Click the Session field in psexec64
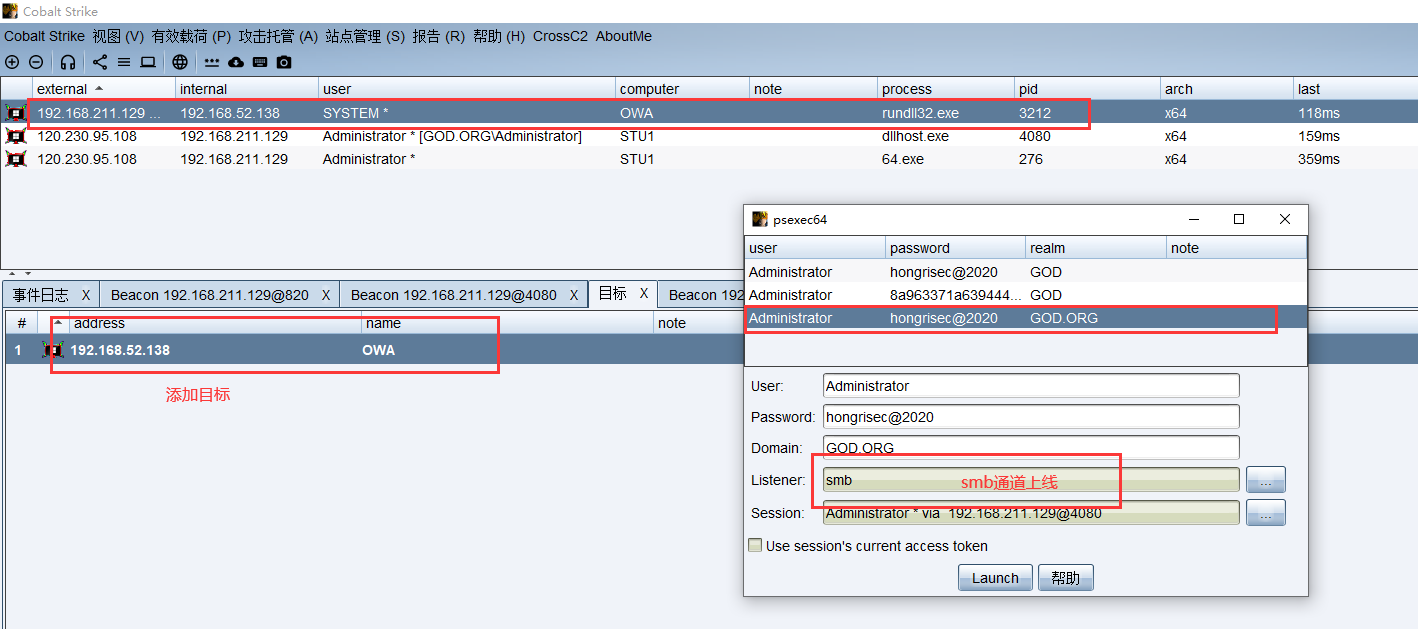1418x629 pixels. pyautogui.click(x=1031, y=513)
